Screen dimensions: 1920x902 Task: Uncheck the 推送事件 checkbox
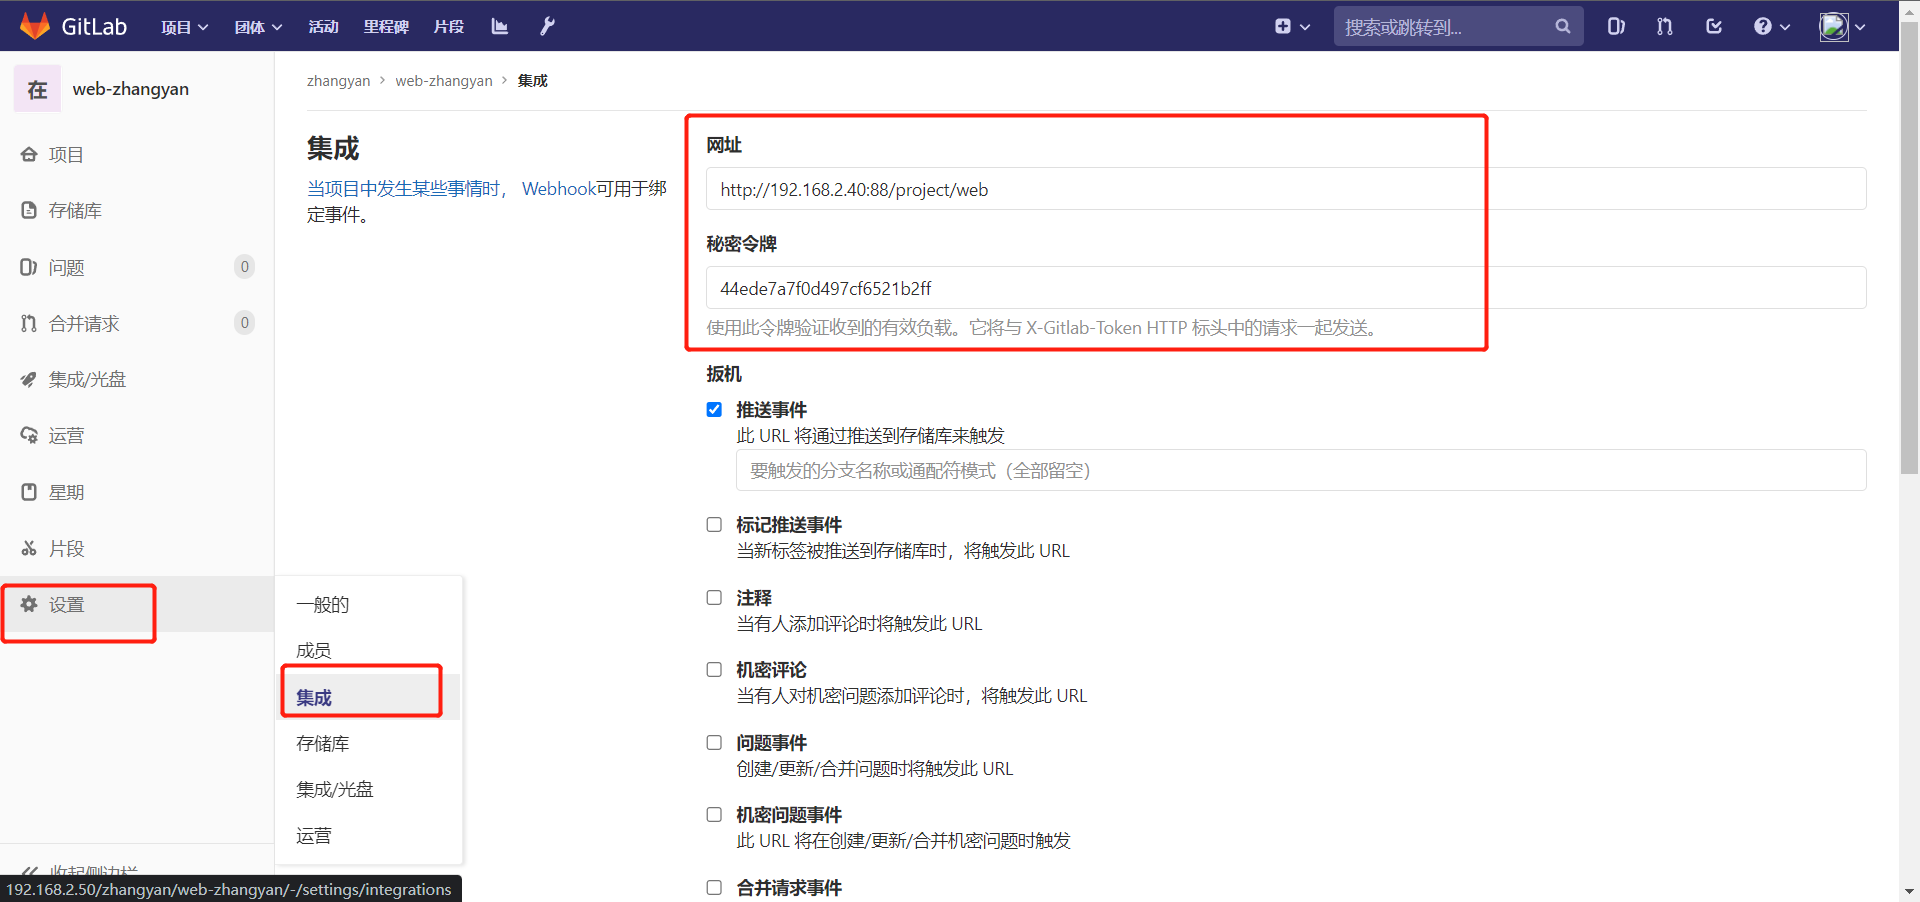tap(714, 410)
